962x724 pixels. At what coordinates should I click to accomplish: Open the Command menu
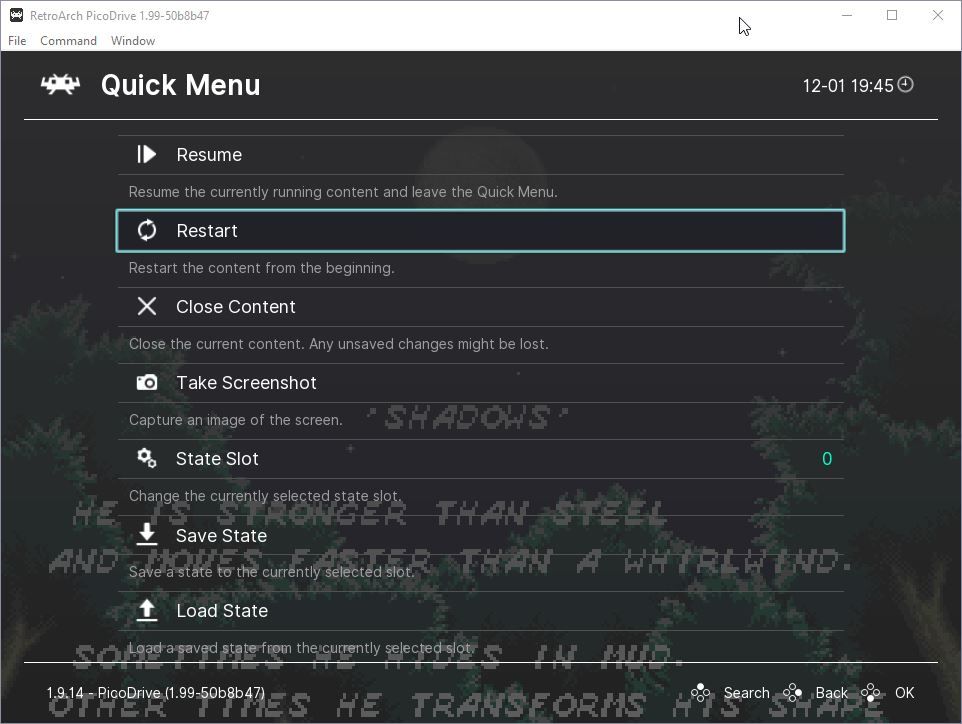click(x=68, y=40)
